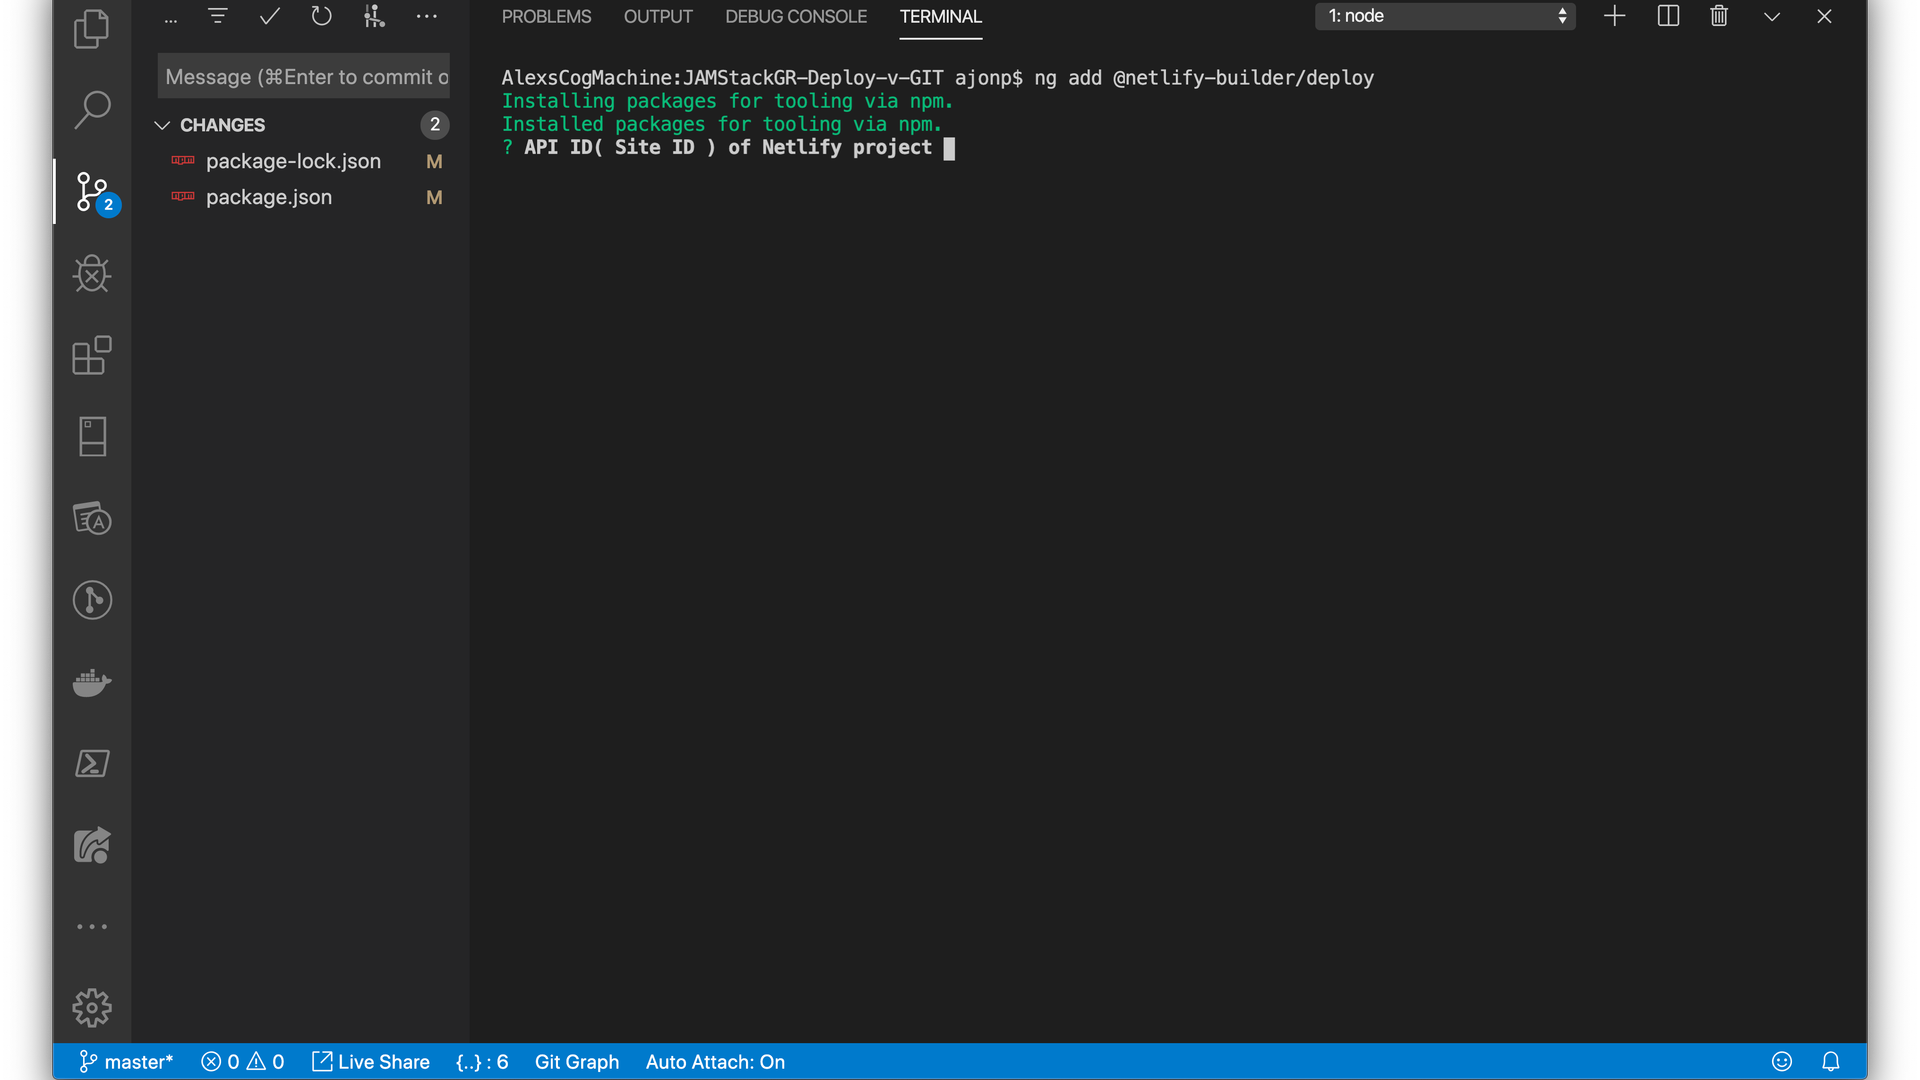Click the master* branch indicator
This screenshot has height=1080, width=1920.
[127, 1062]
